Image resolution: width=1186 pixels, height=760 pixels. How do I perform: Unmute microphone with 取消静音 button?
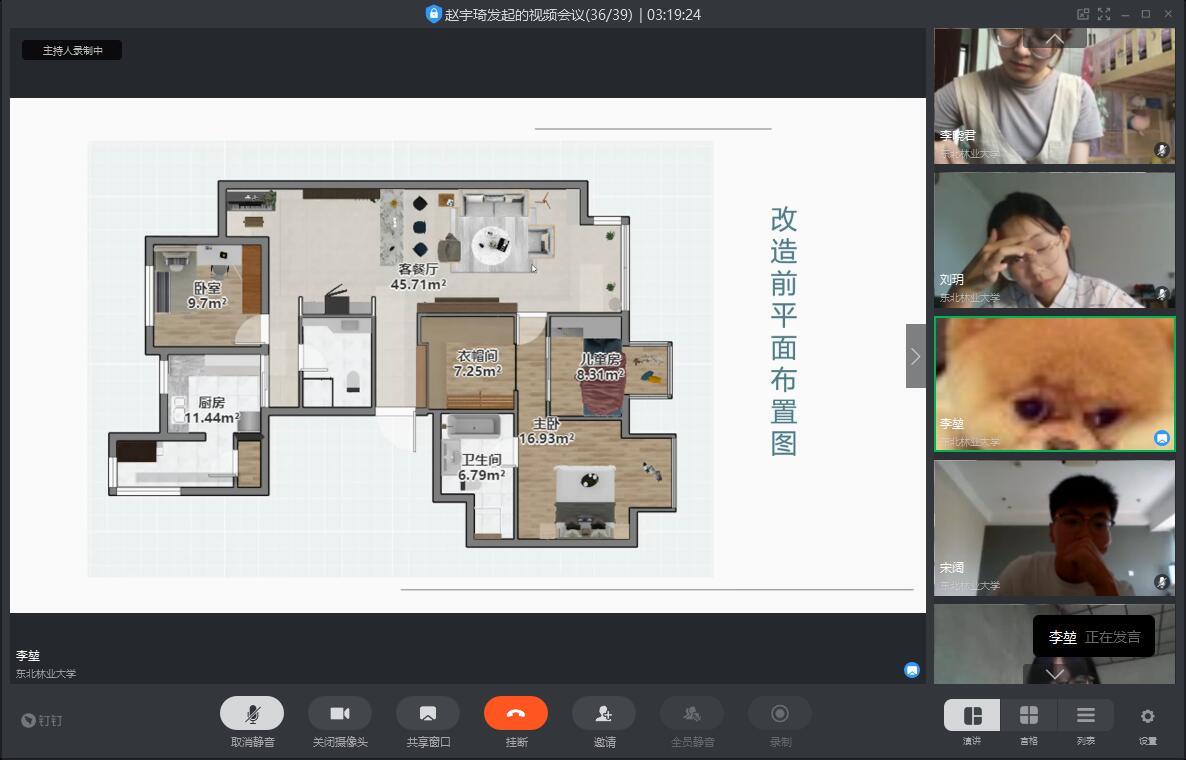tap(252, 714)
